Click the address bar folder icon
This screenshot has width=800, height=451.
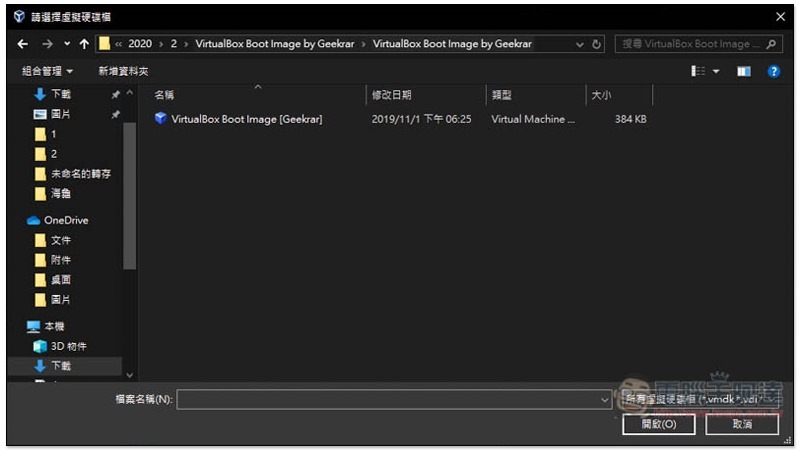105,44
